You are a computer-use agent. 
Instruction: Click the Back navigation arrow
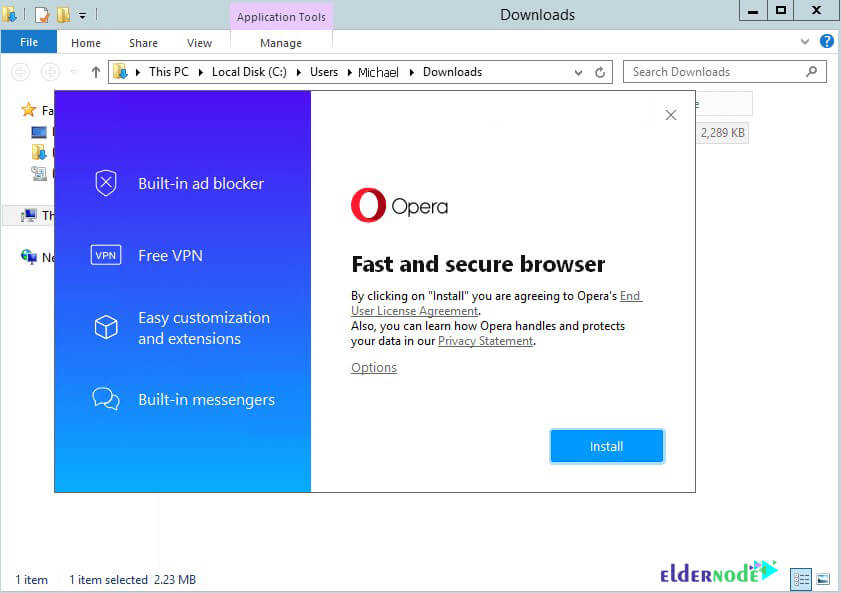point(20,72)
